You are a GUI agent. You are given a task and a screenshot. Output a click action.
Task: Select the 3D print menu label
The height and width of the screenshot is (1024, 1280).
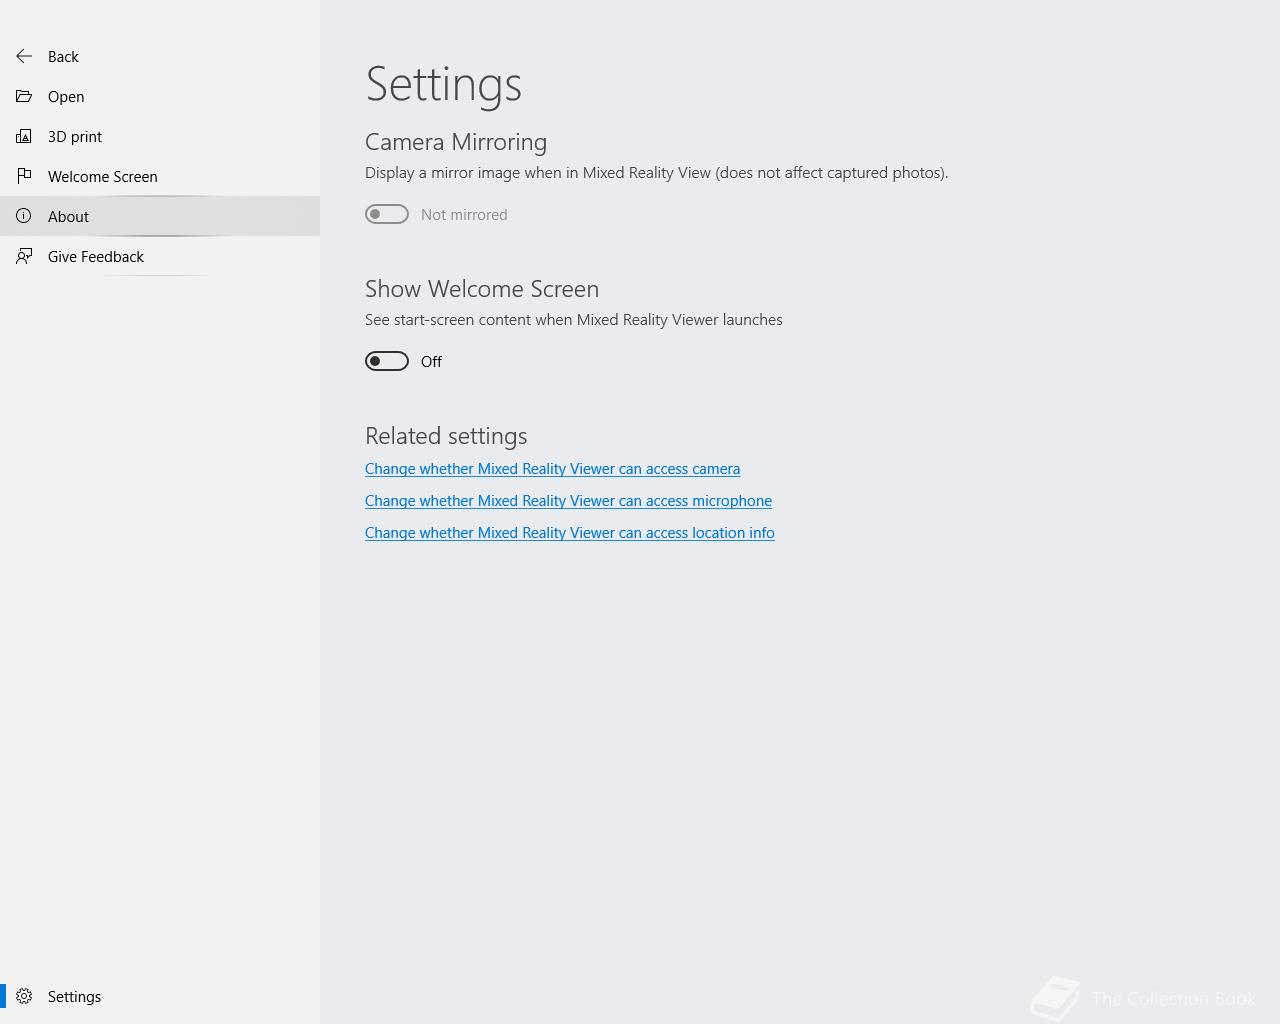pyautogui.click(x=75, y=137)
